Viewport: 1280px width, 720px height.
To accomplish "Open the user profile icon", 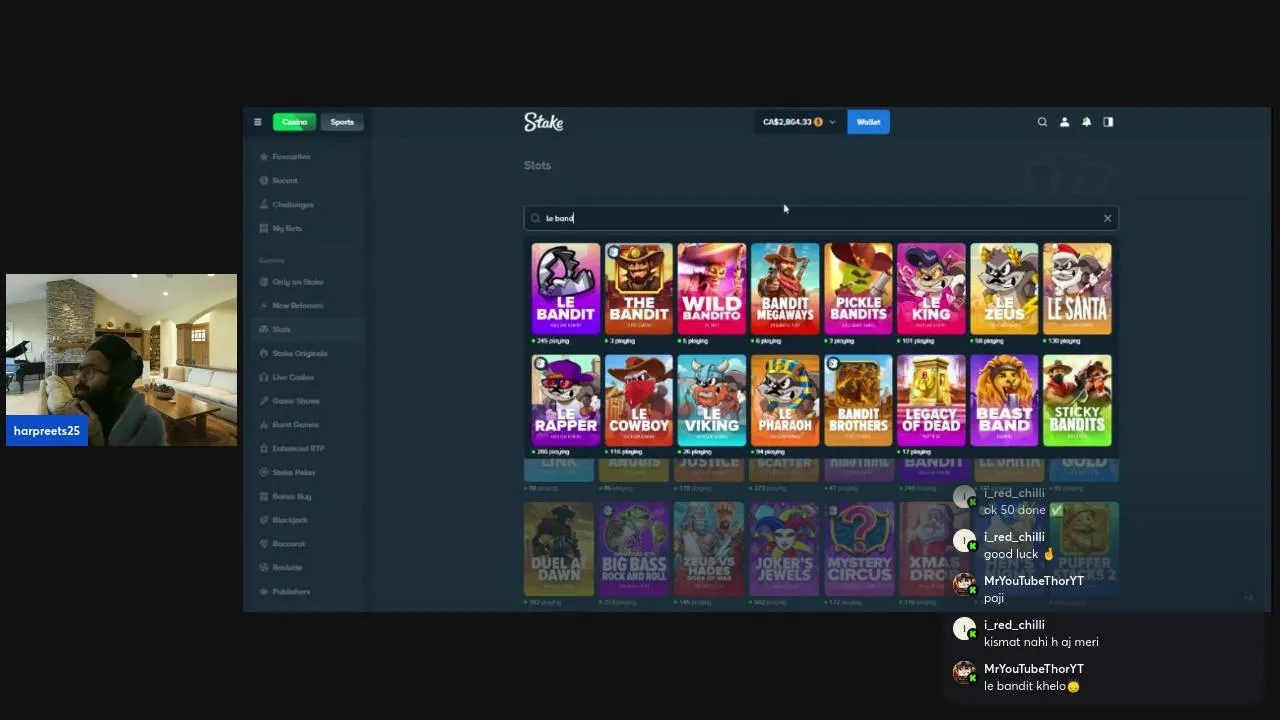I will pos(1064,122).
